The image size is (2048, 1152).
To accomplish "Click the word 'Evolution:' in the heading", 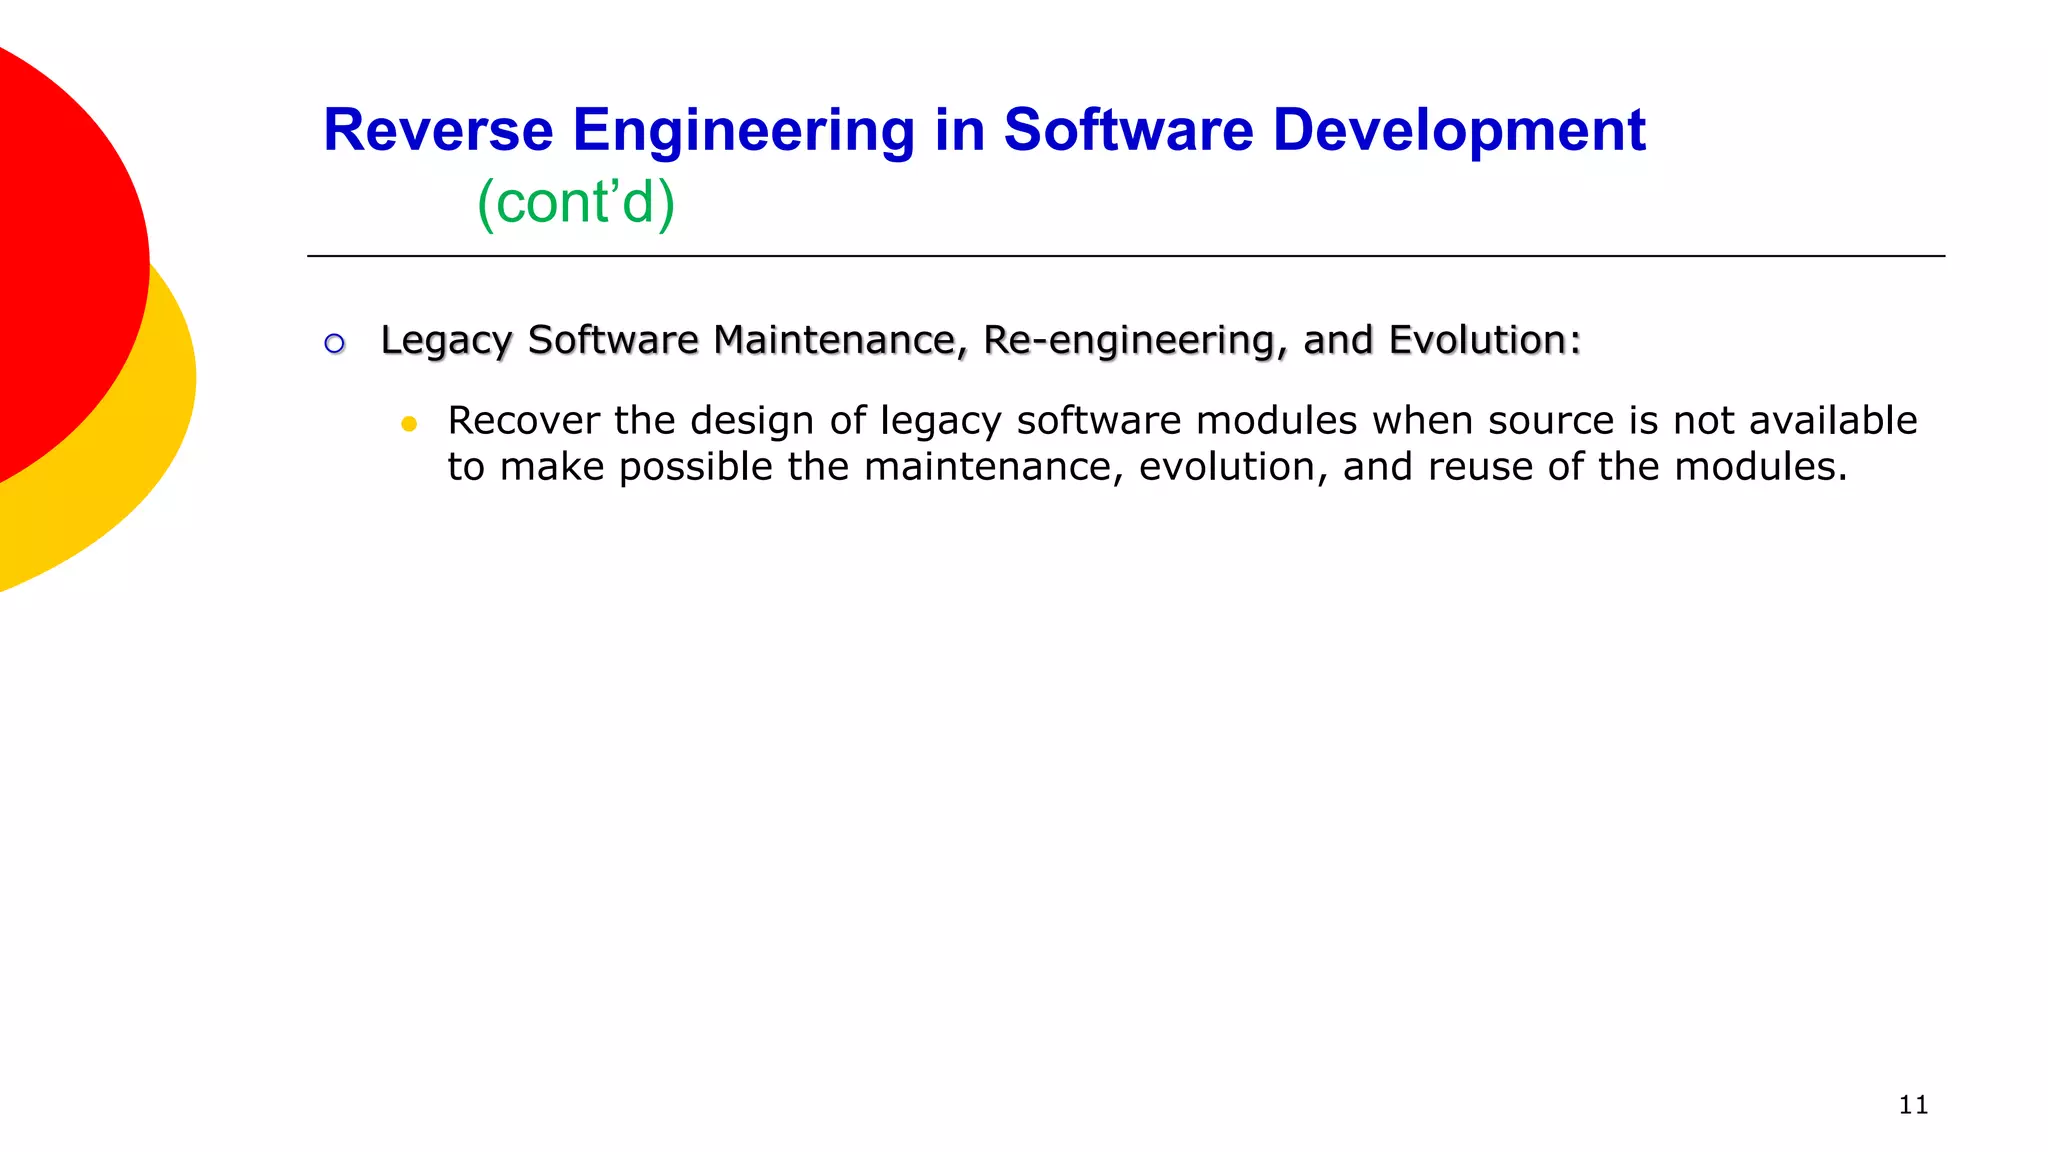I will [1484, 340].
